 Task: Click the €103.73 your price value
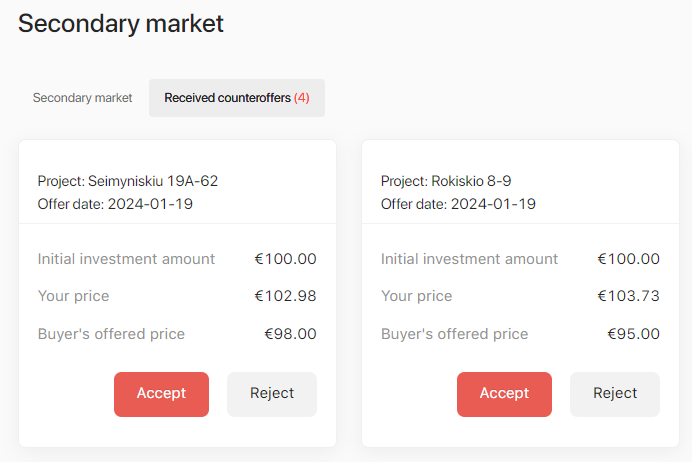(x=628, y=296)
